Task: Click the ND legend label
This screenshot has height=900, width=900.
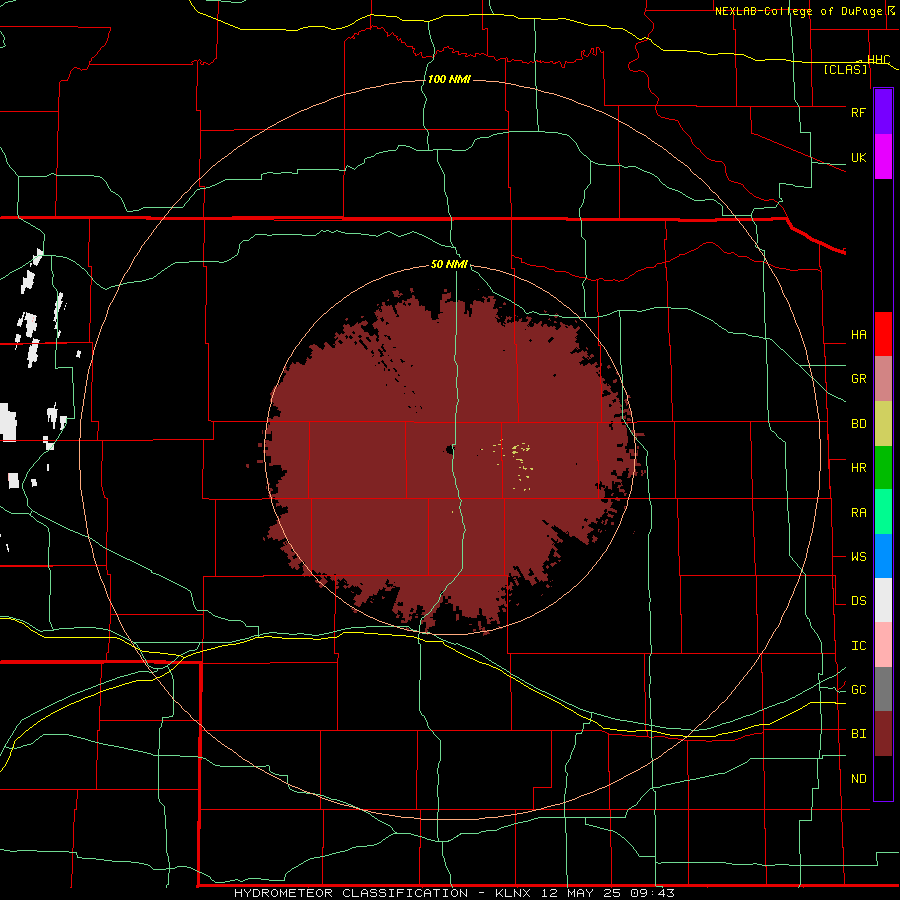Action: [858, 779]
